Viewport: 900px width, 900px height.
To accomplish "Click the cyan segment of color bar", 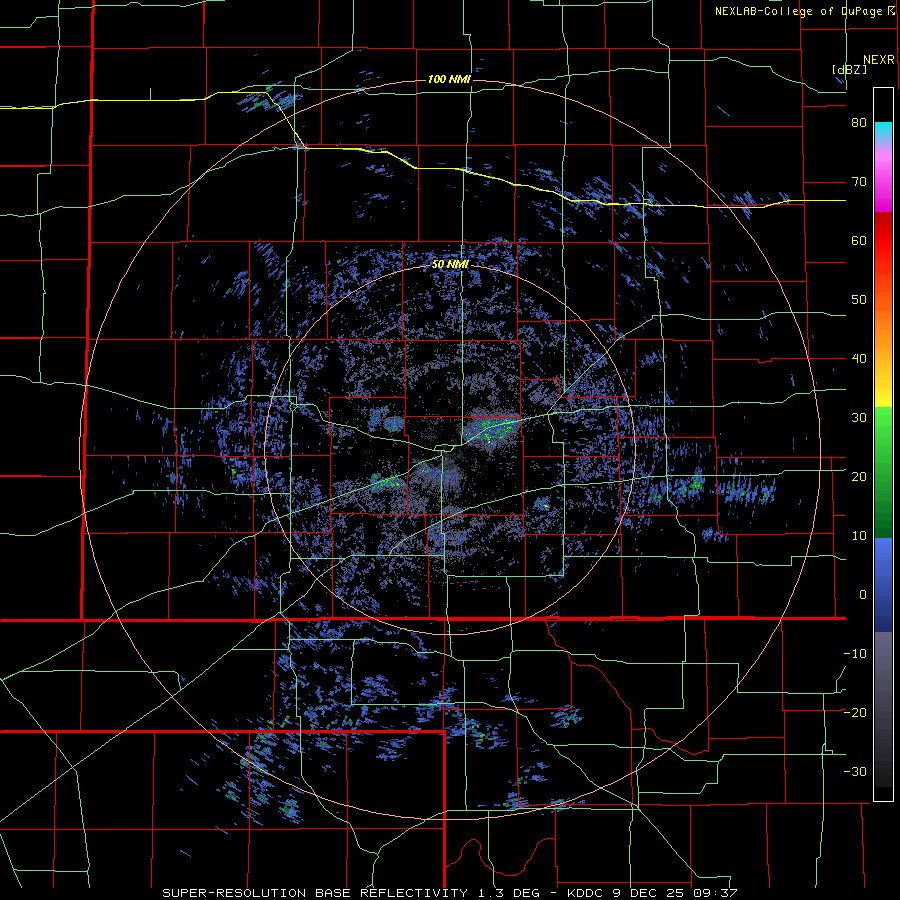I will click(x=883, y=132).
